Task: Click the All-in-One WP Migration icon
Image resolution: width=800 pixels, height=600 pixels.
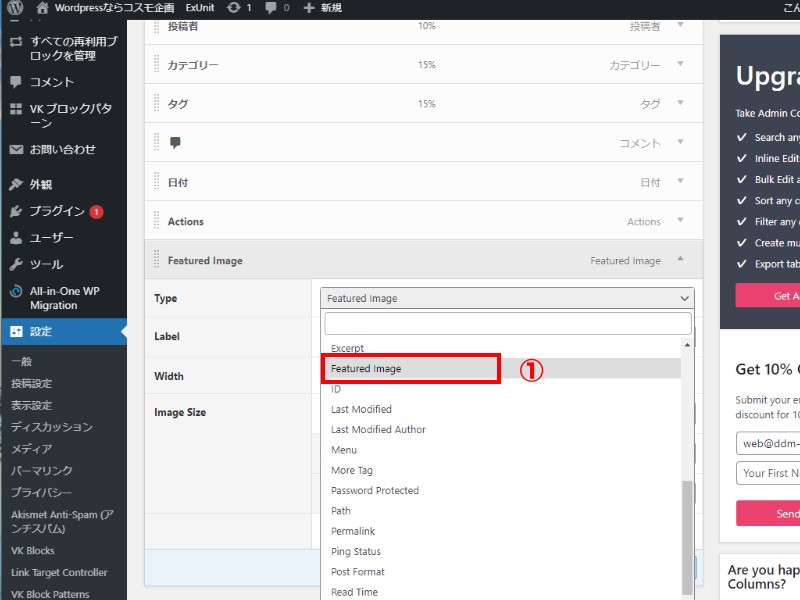Action: coord(16,292)
